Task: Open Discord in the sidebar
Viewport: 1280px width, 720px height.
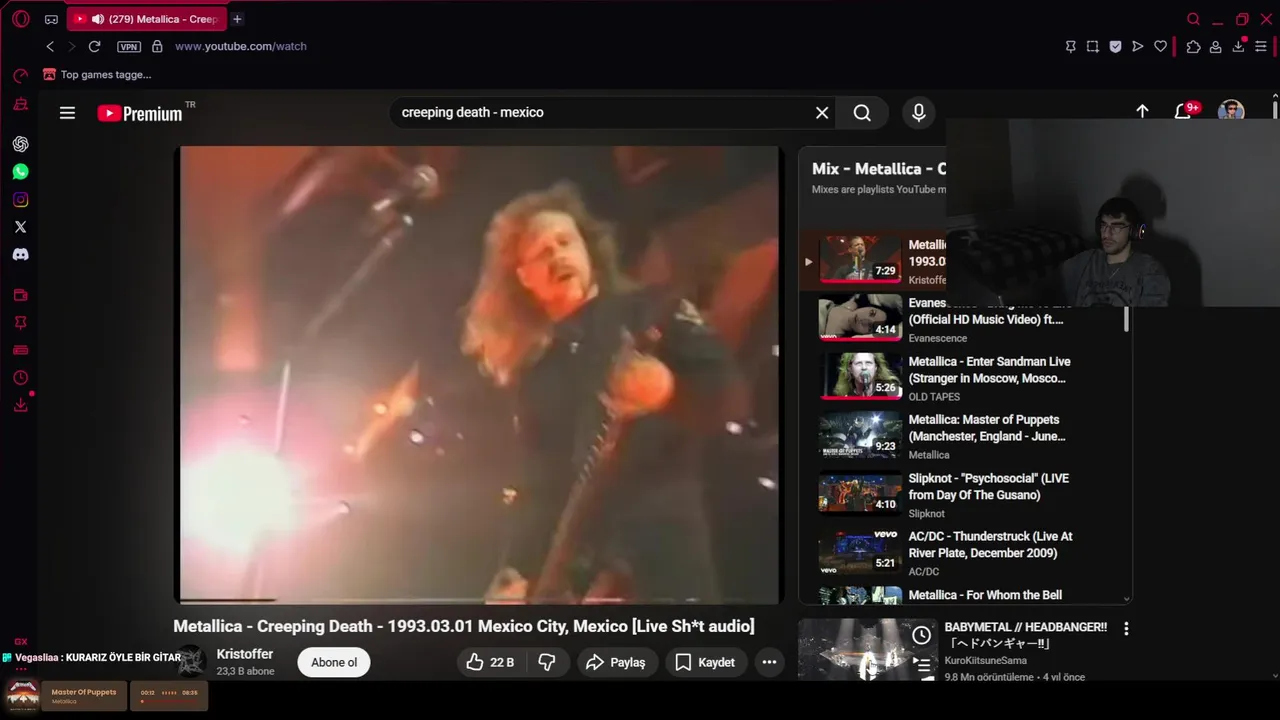Action: coord(20,255)
